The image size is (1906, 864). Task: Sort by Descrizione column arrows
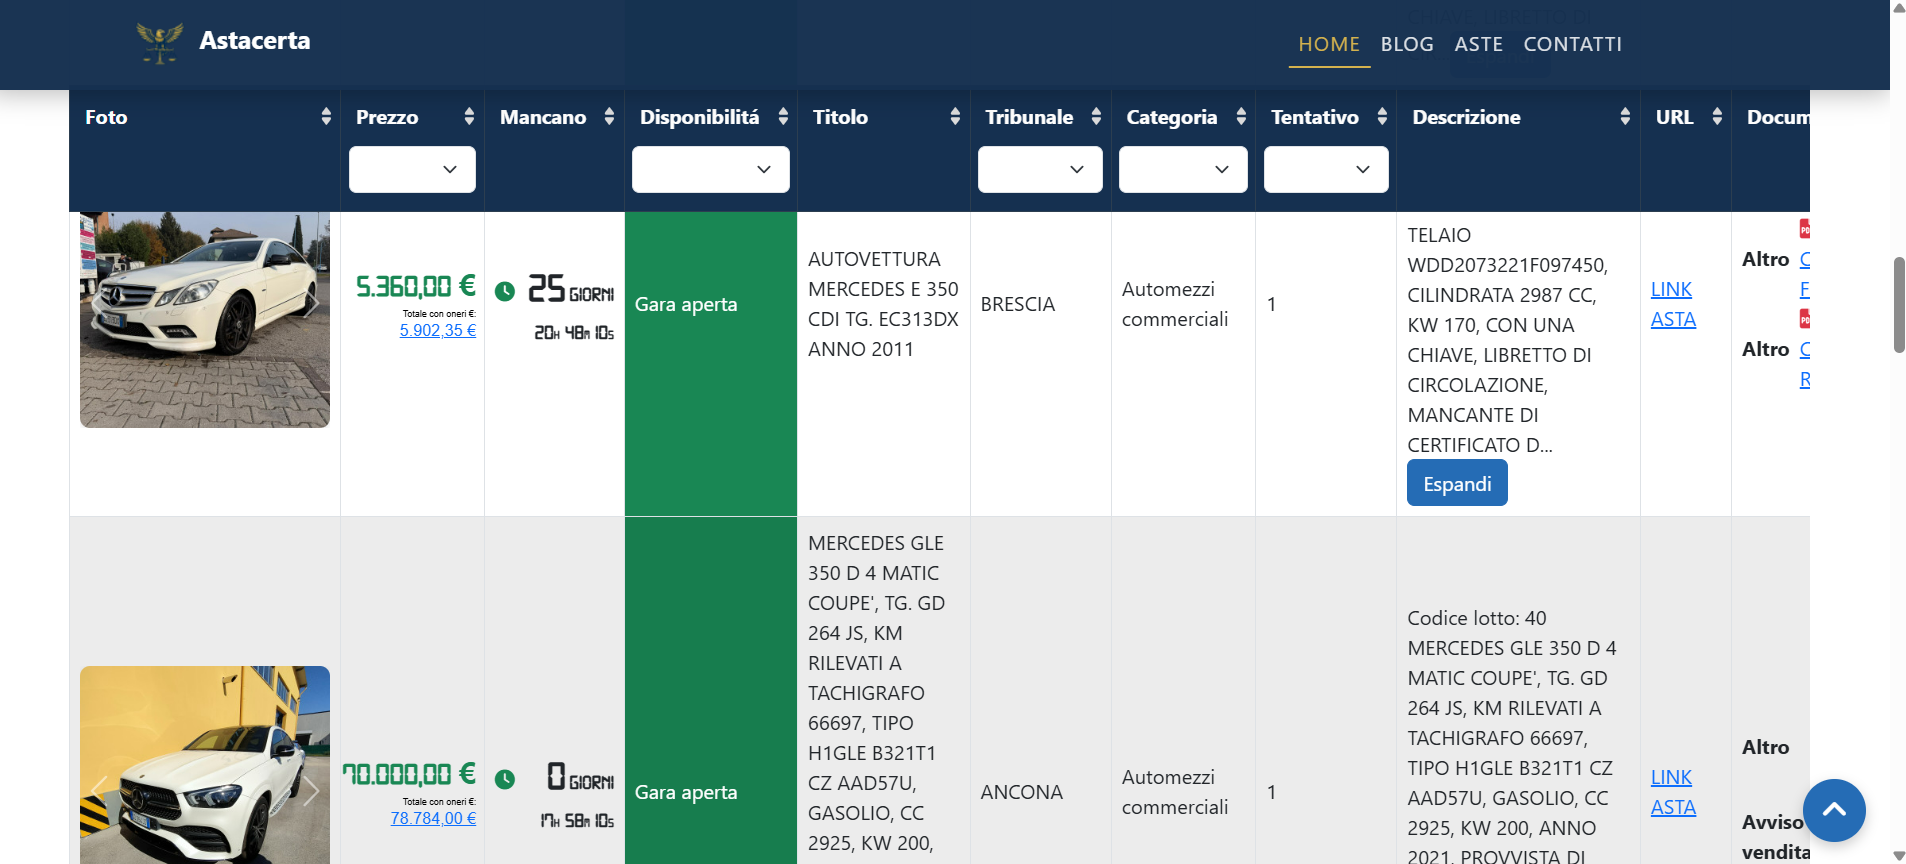coord(1625,117)
